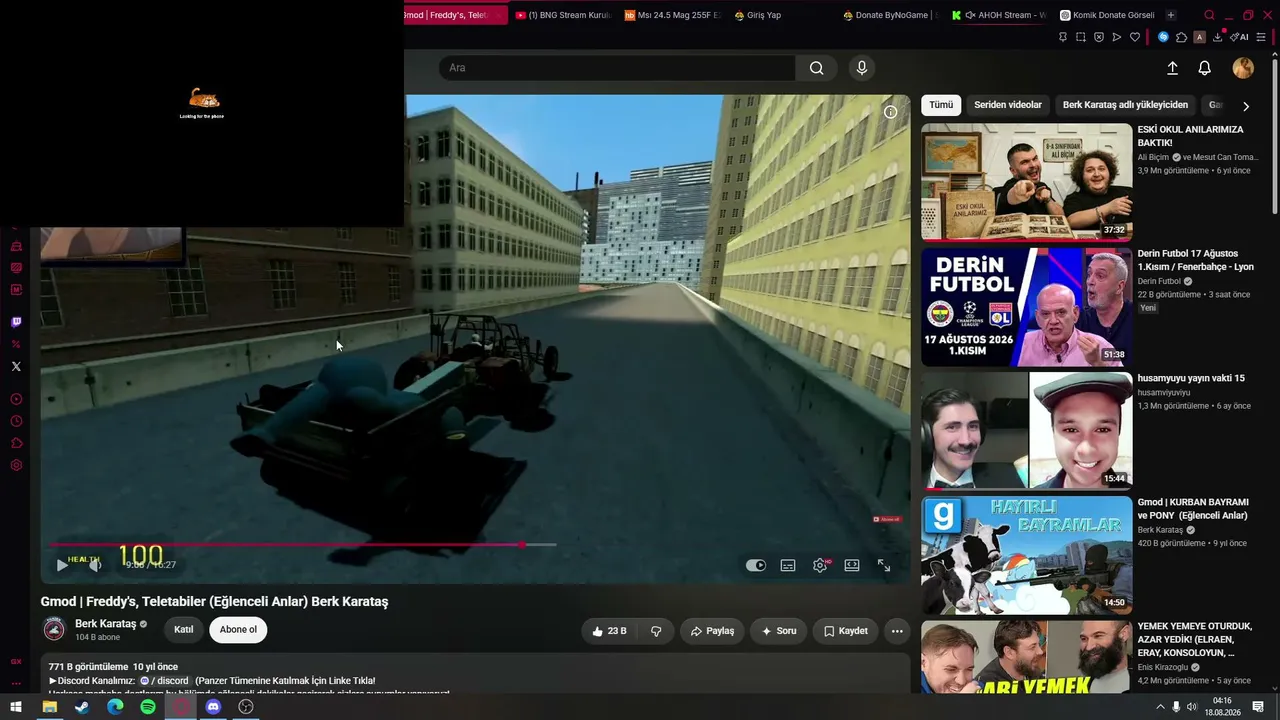Image resolution: width=1280 pixels, height=720 pixels.
Task: Click the 'Katıl' join button
Action: click(x=184, y=630)
